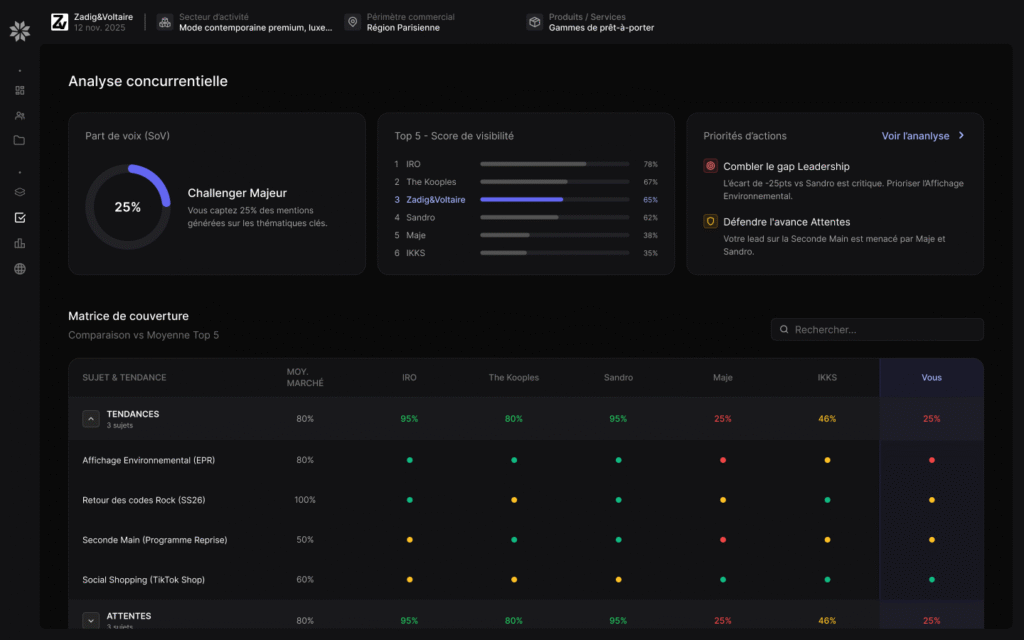
Task: Open the dashboard grid icon in sidebar
Action: click(20, 90)
